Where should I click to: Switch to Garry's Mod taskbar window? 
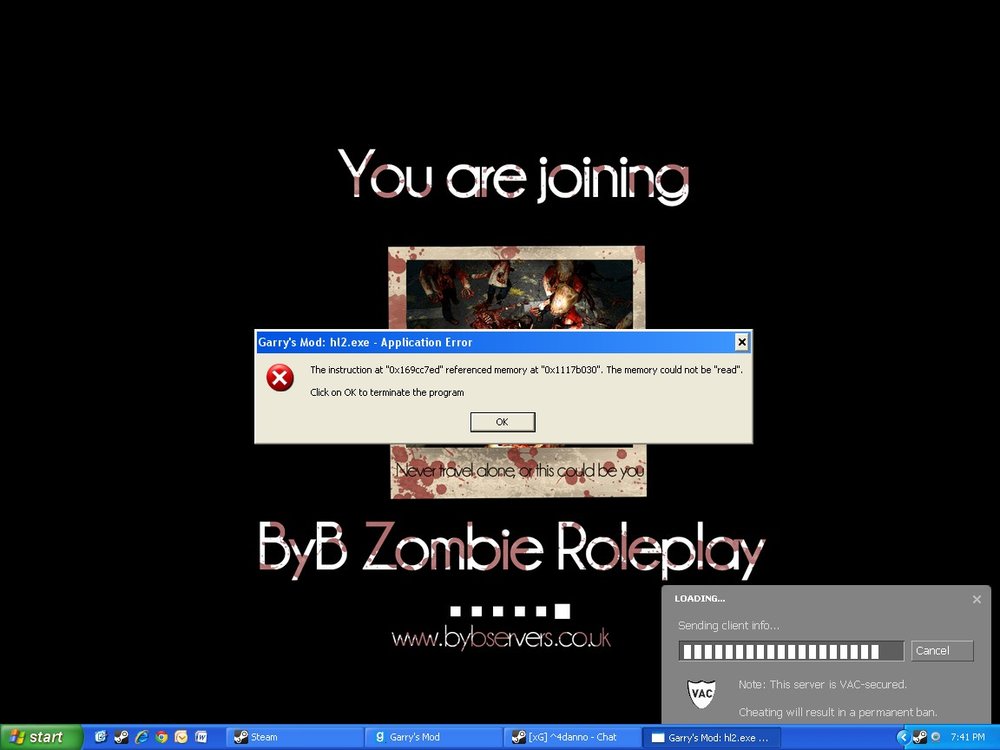tap(434, 737)
